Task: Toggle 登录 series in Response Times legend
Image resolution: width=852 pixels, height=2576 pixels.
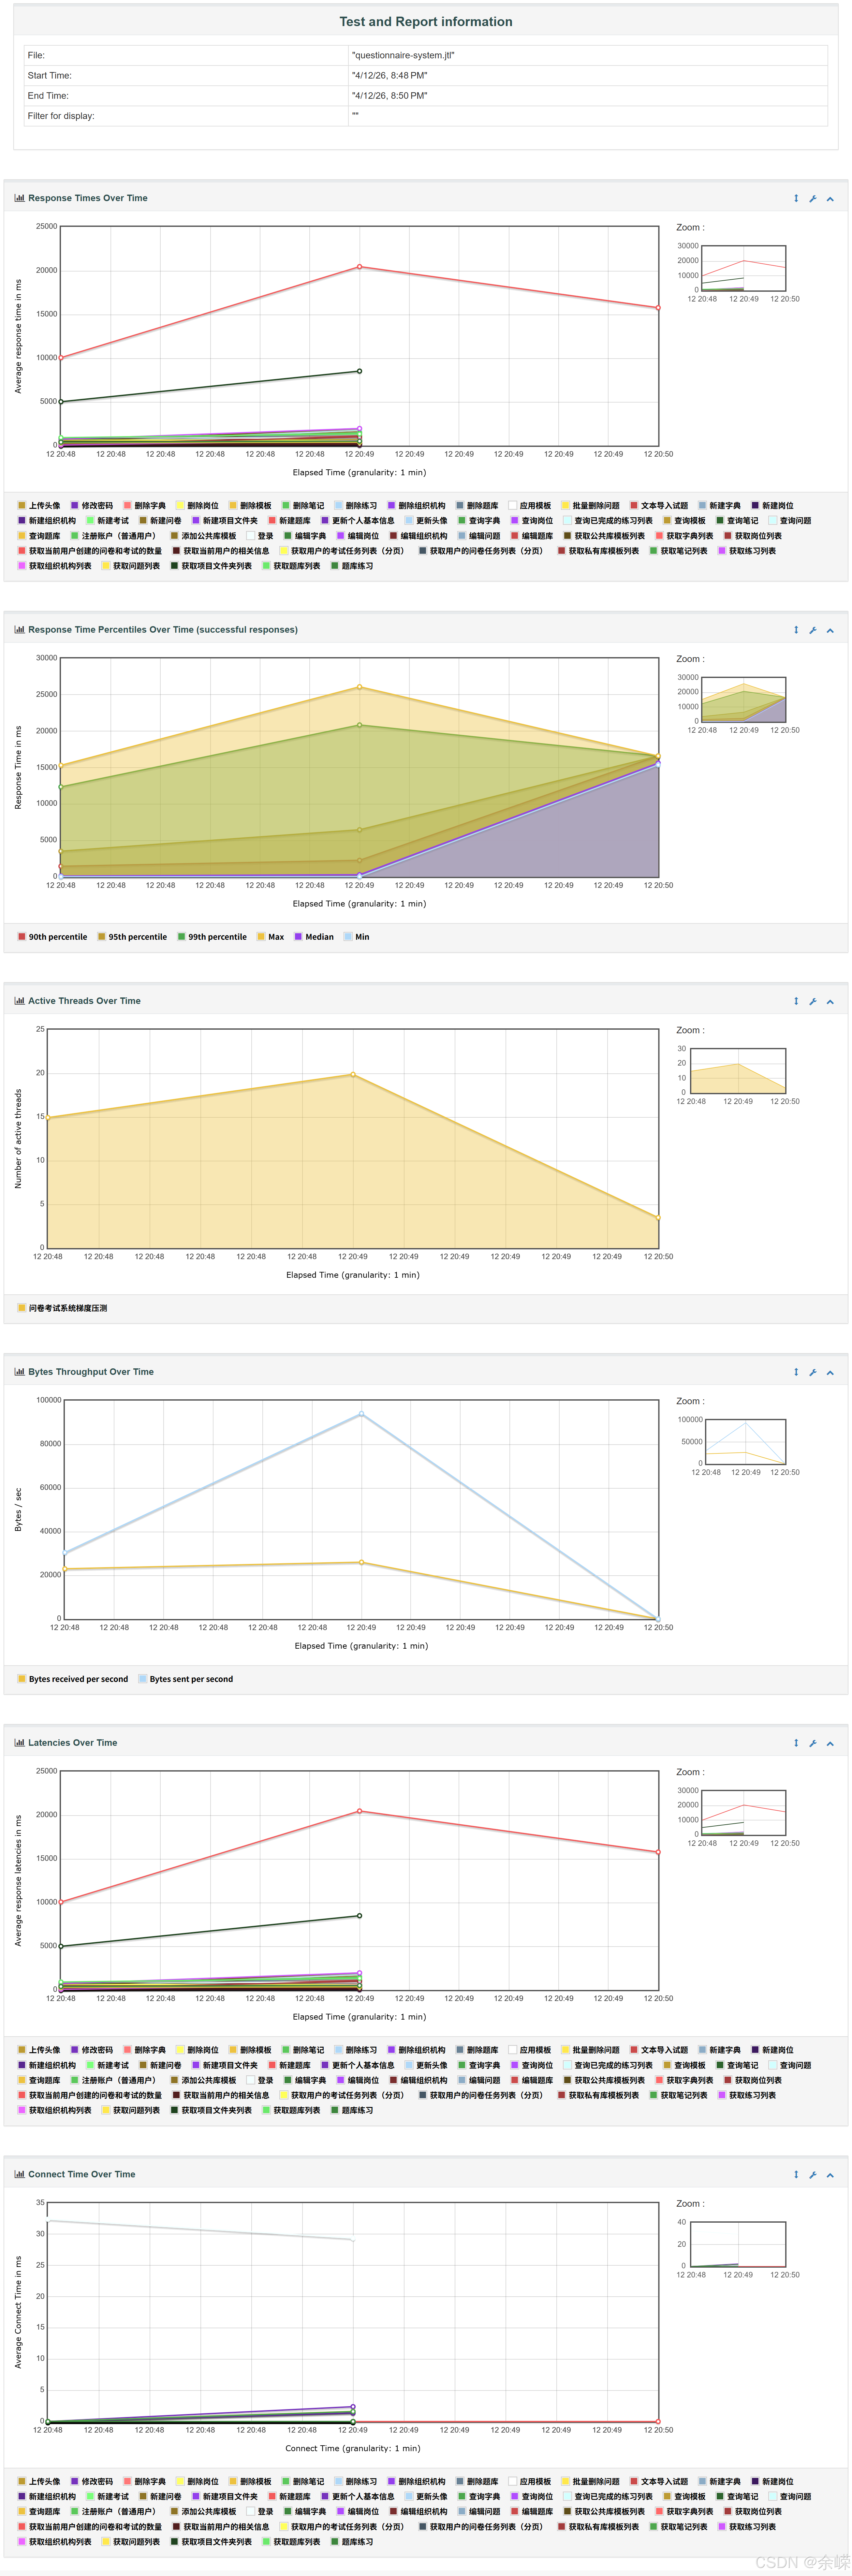Action: [260, 536]
